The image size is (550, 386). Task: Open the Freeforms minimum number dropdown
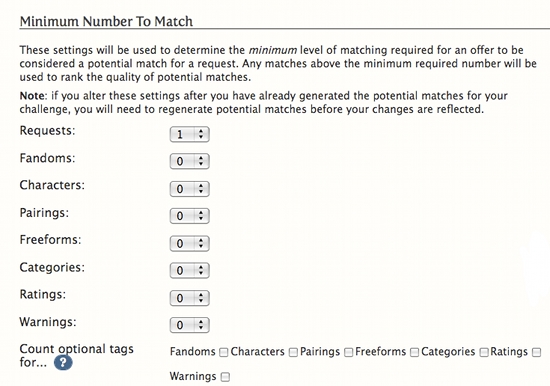click(189, 243)
